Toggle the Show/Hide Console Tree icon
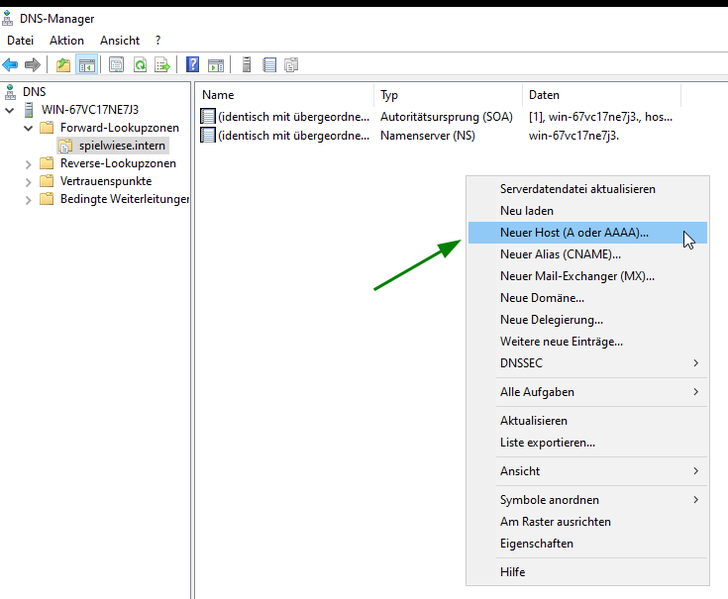 pyautogui.click(x=87, y=65)
